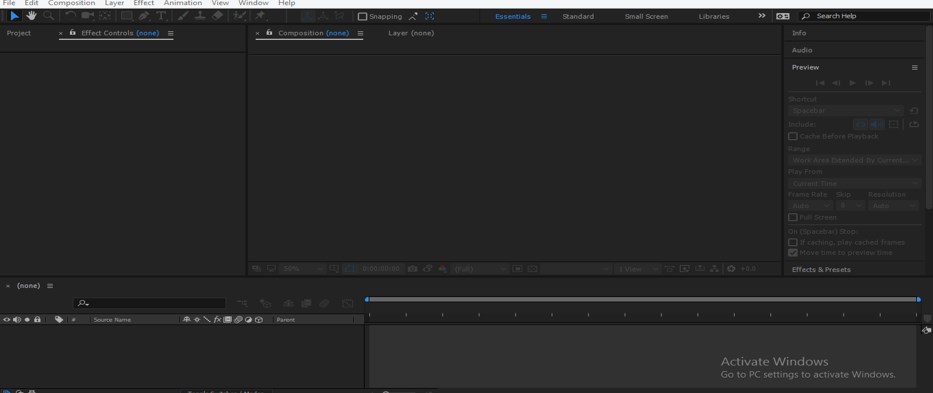The image size is (933, 393).
Task: Open the Composition menu
Action: (71, 3)
